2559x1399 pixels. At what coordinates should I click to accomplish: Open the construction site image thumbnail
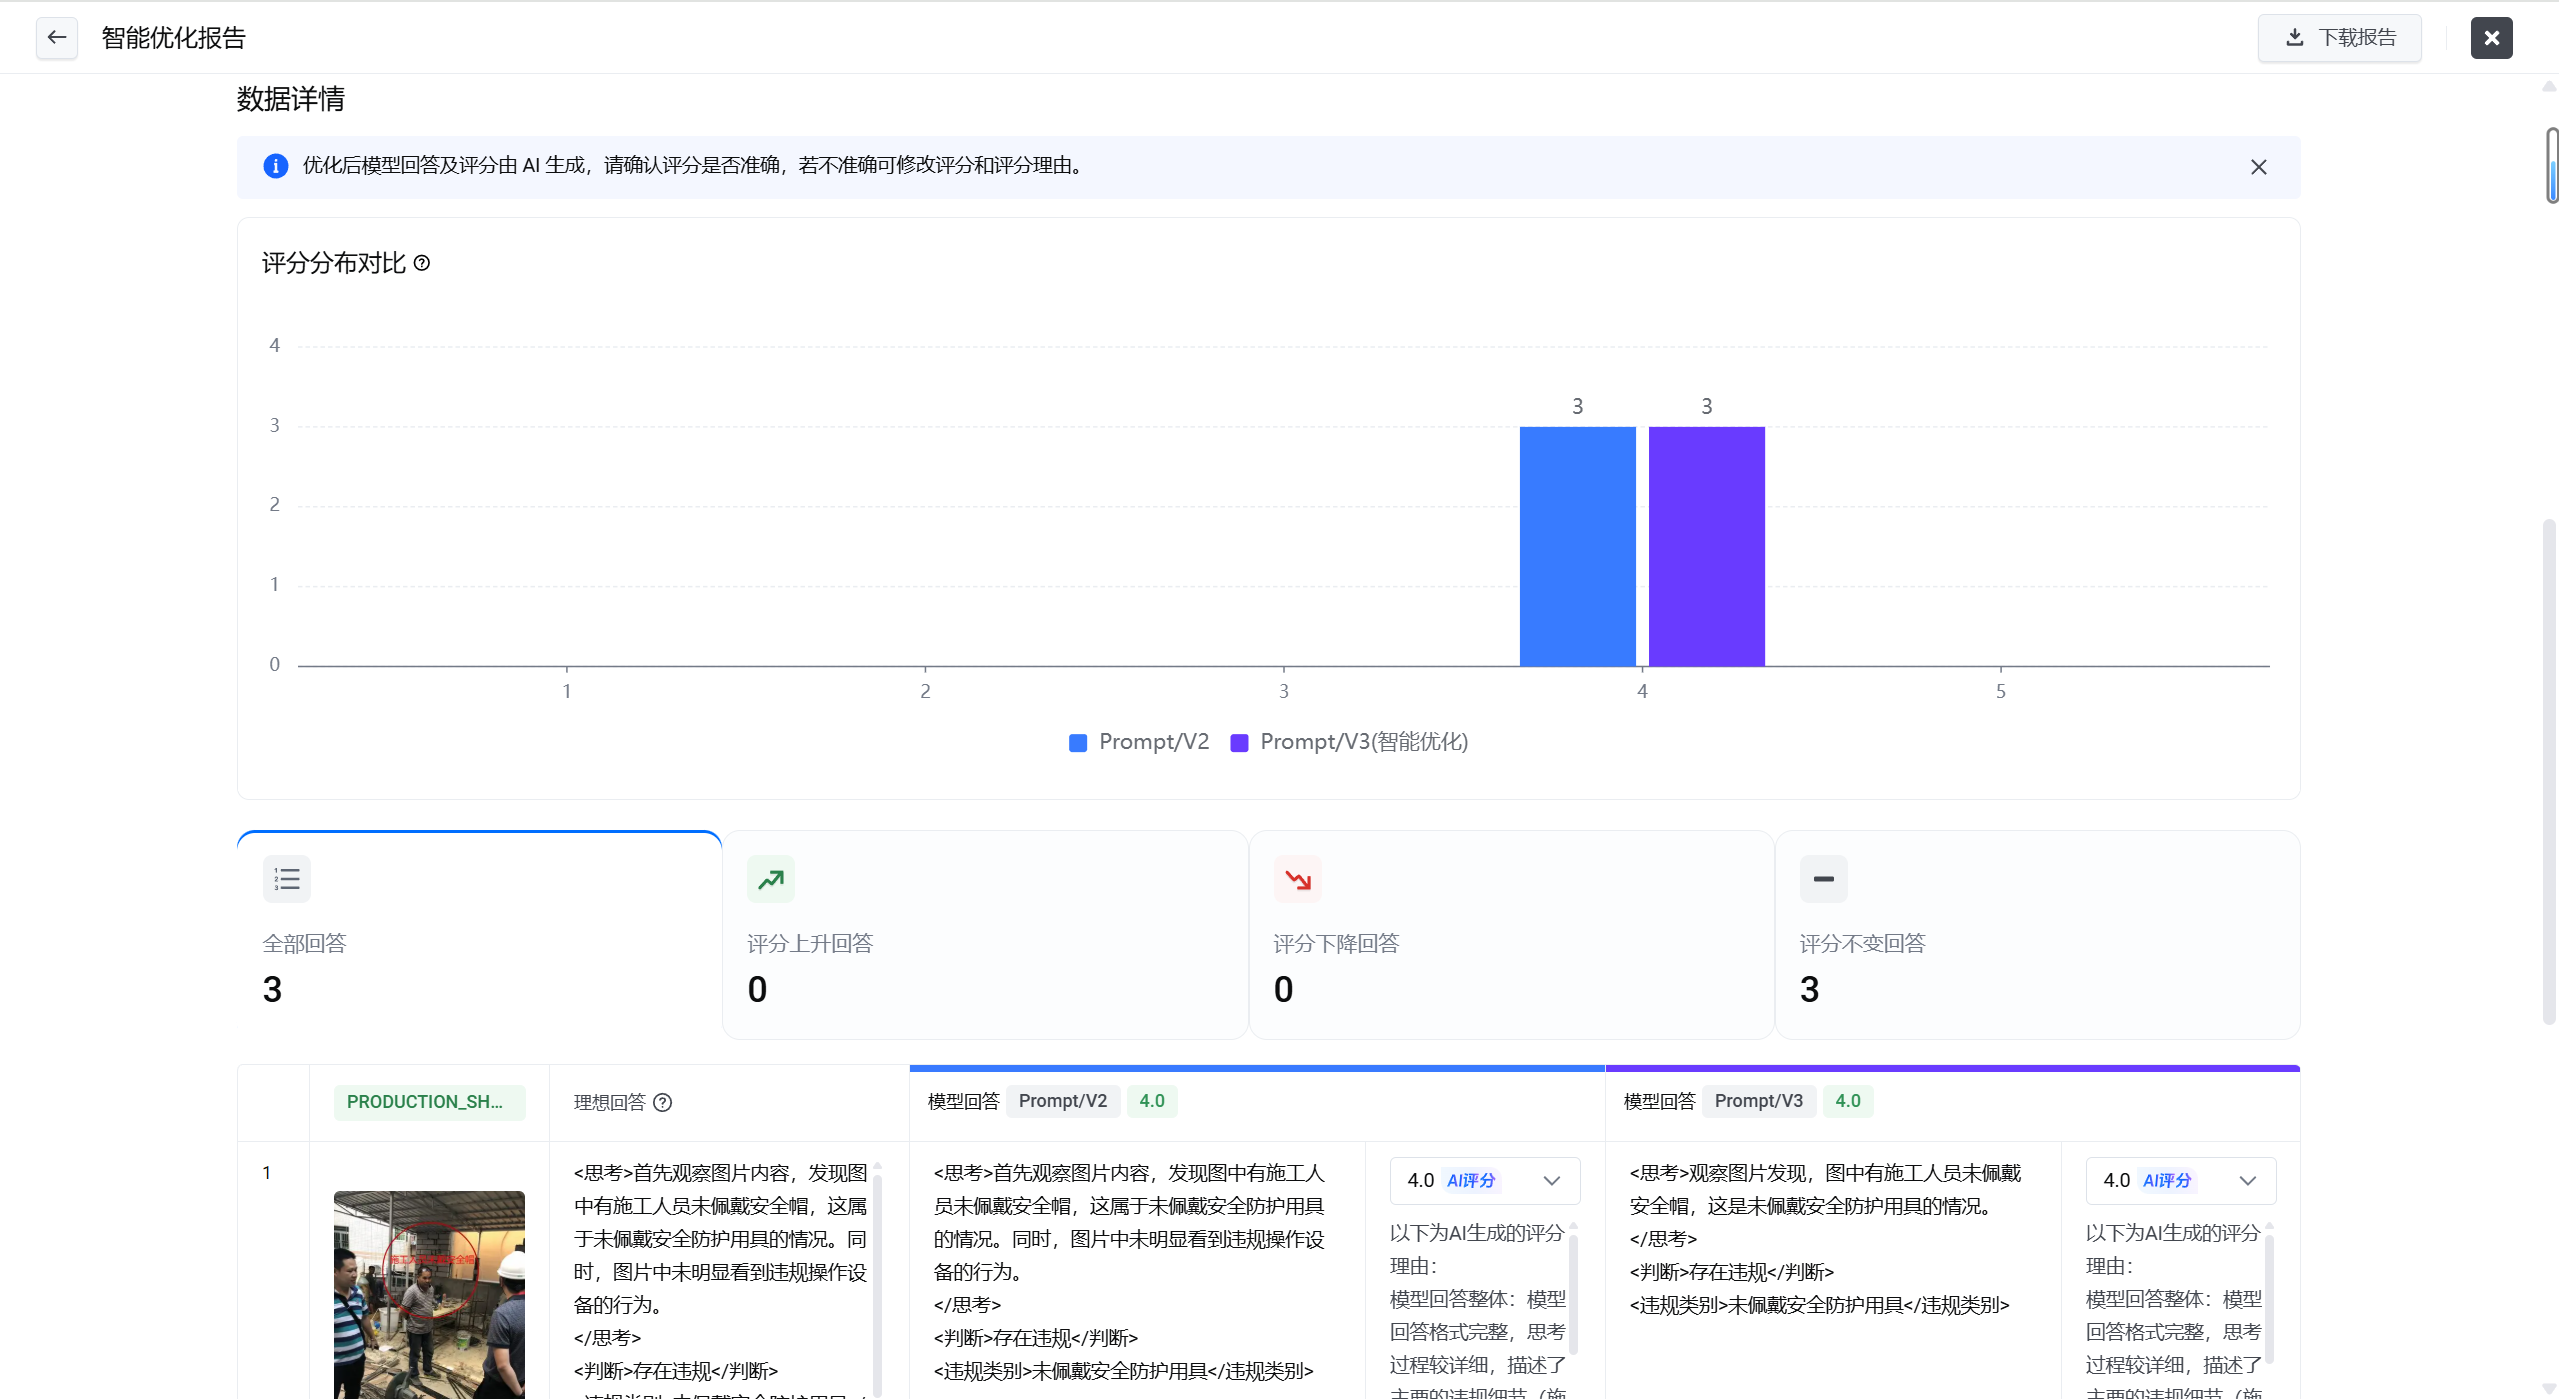click(x=428, y=1294)
